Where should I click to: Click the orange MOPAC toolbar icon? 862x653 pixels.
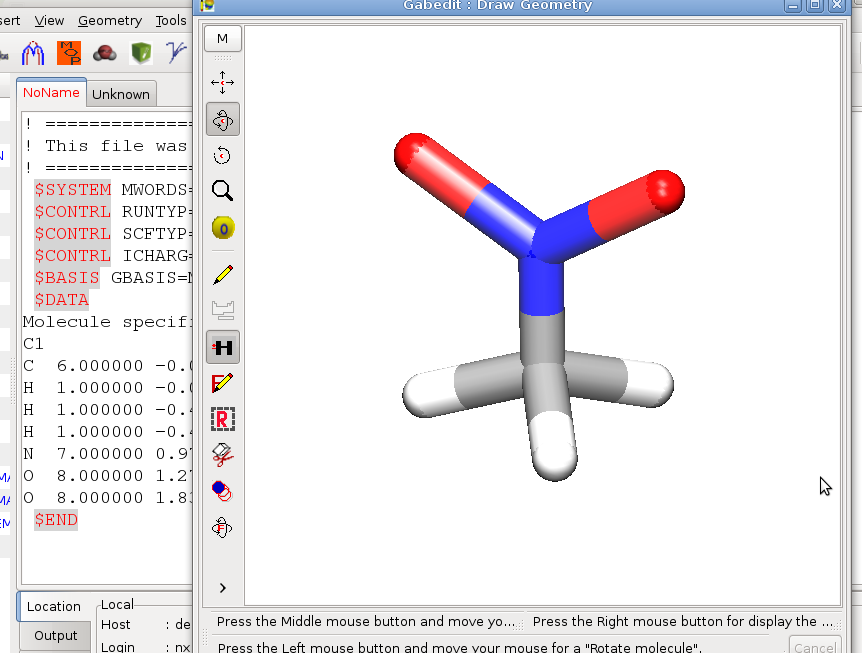(x=69, y=52)
